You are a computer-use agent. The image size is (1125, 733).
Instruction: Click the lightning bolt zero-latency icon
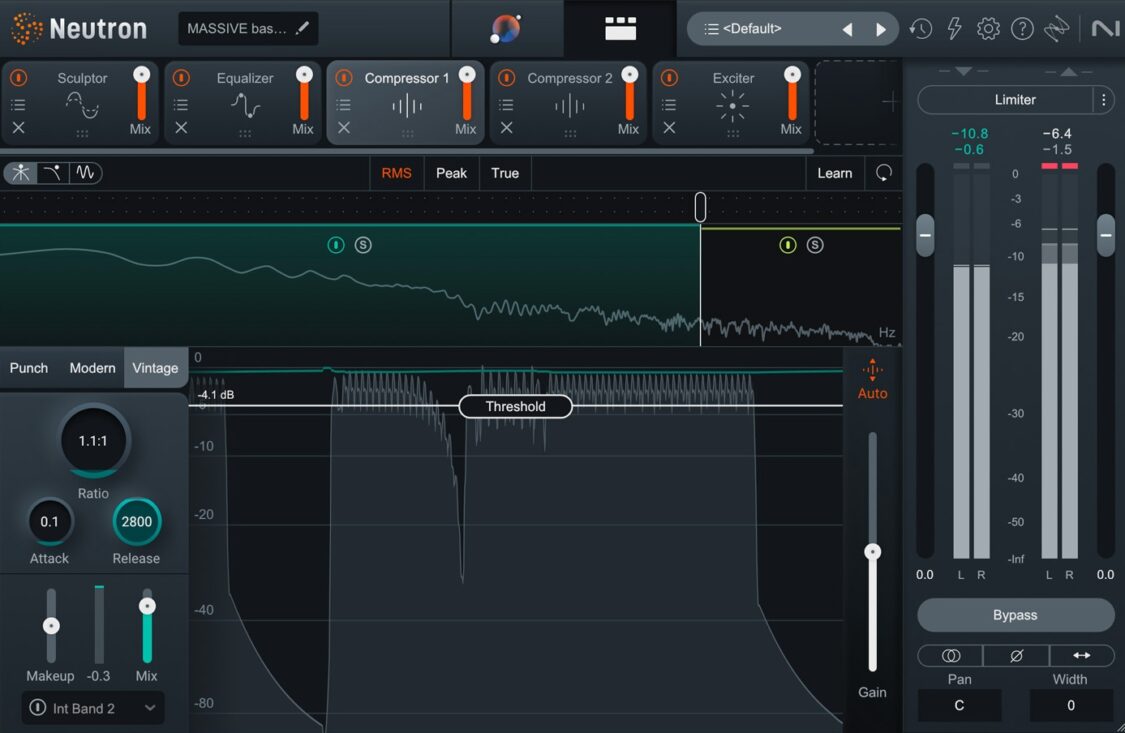click(954, 28)
